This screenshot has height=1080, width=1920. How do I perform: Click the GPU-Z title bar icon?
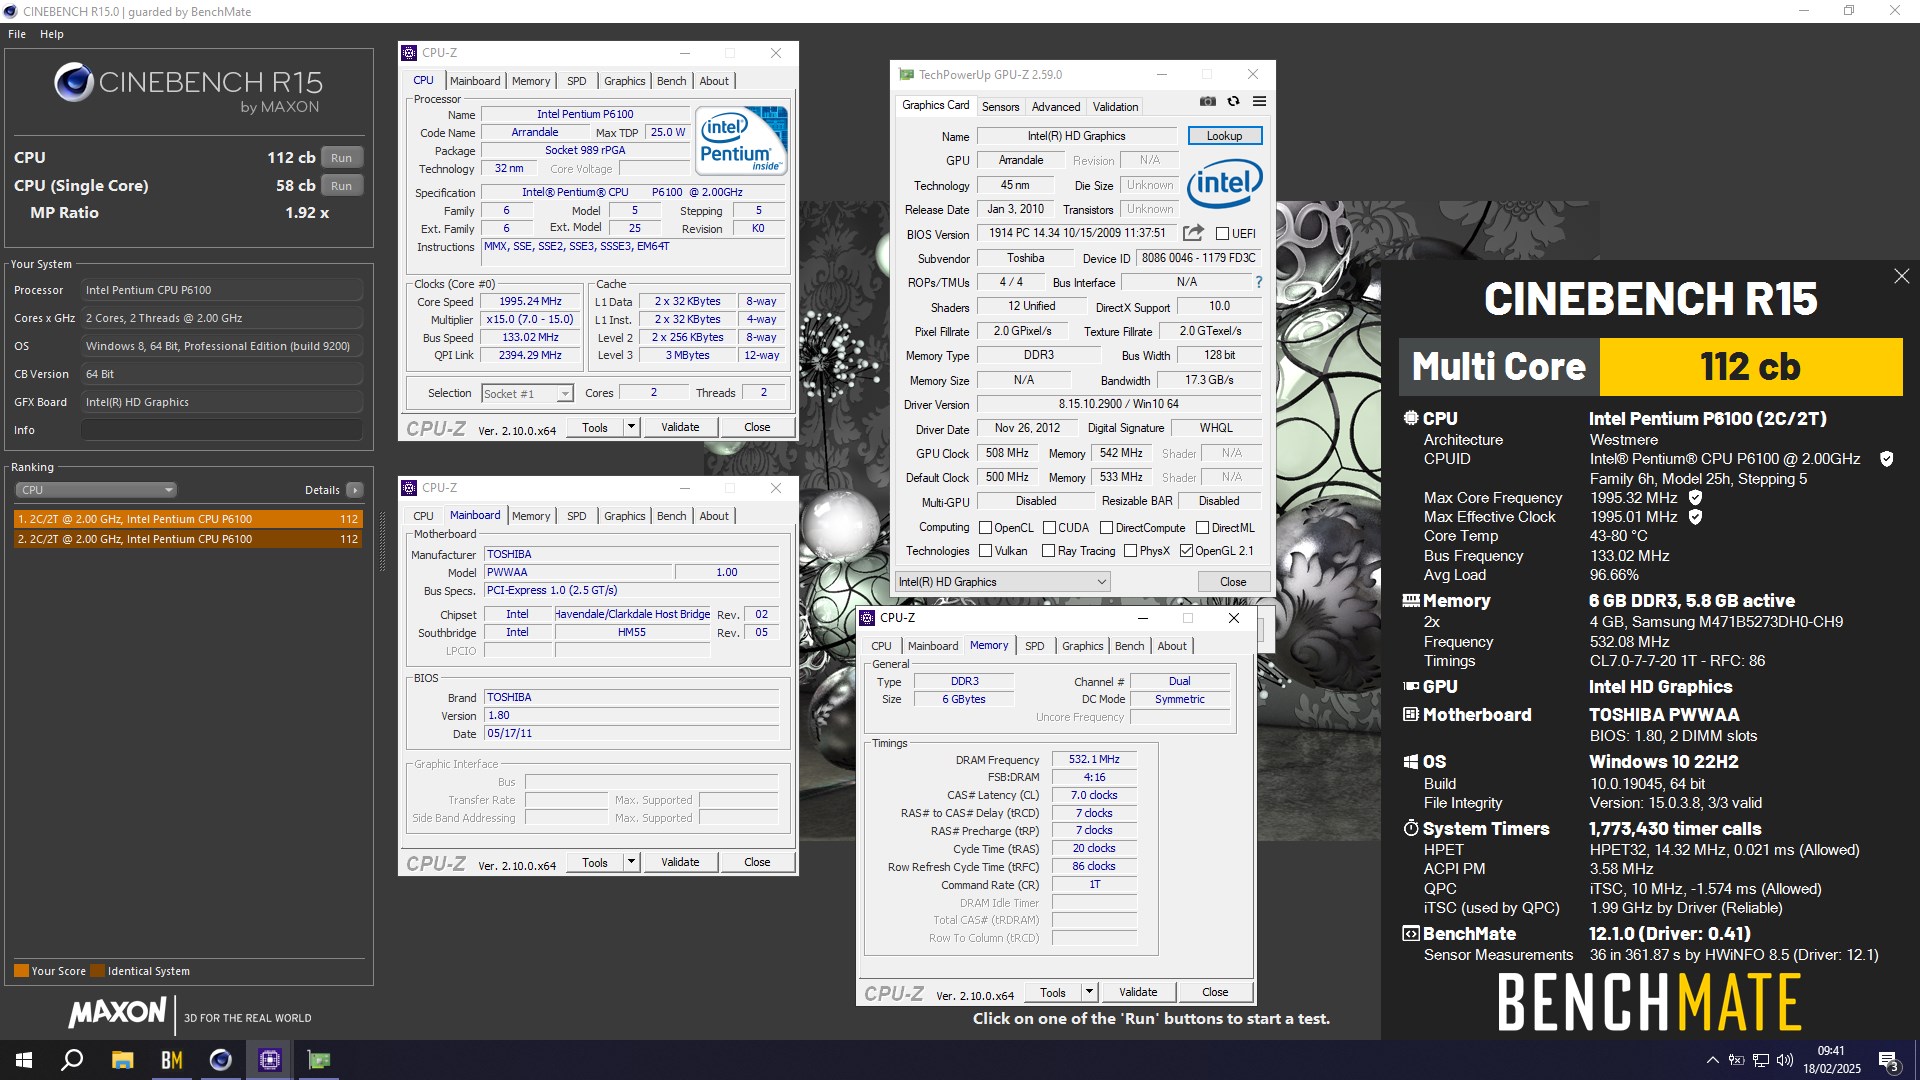906,74
